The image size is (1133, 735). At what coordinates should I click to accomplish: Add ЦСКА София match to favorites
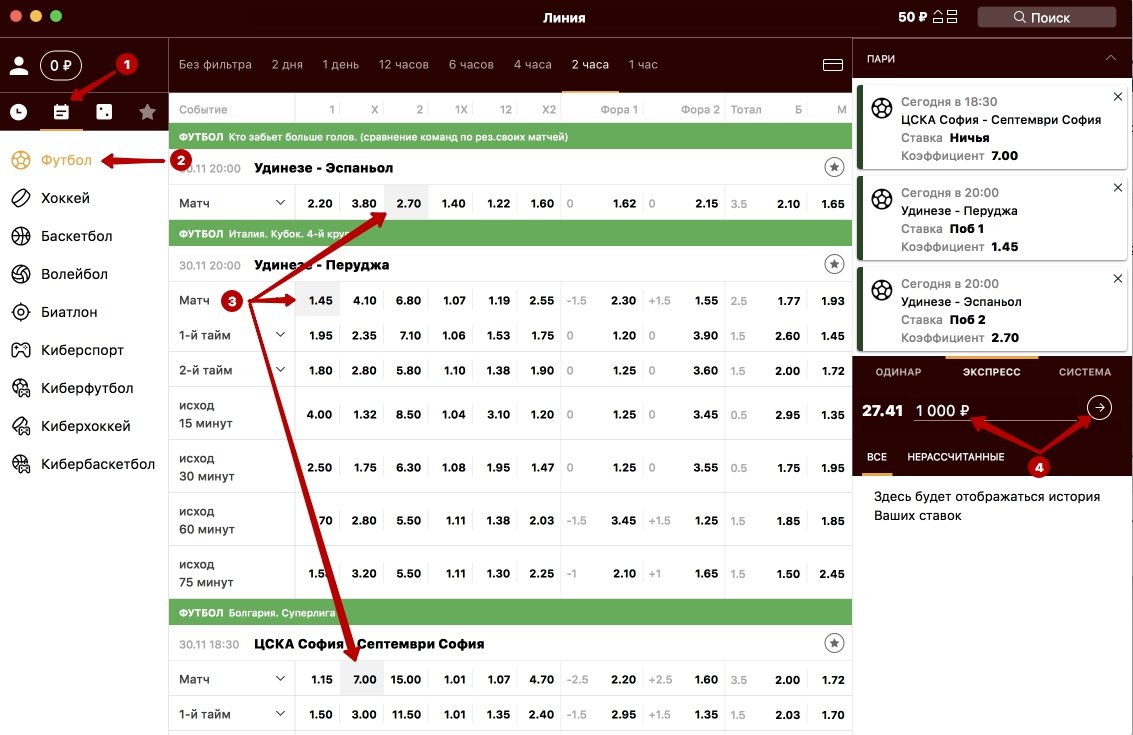[834, 643]
